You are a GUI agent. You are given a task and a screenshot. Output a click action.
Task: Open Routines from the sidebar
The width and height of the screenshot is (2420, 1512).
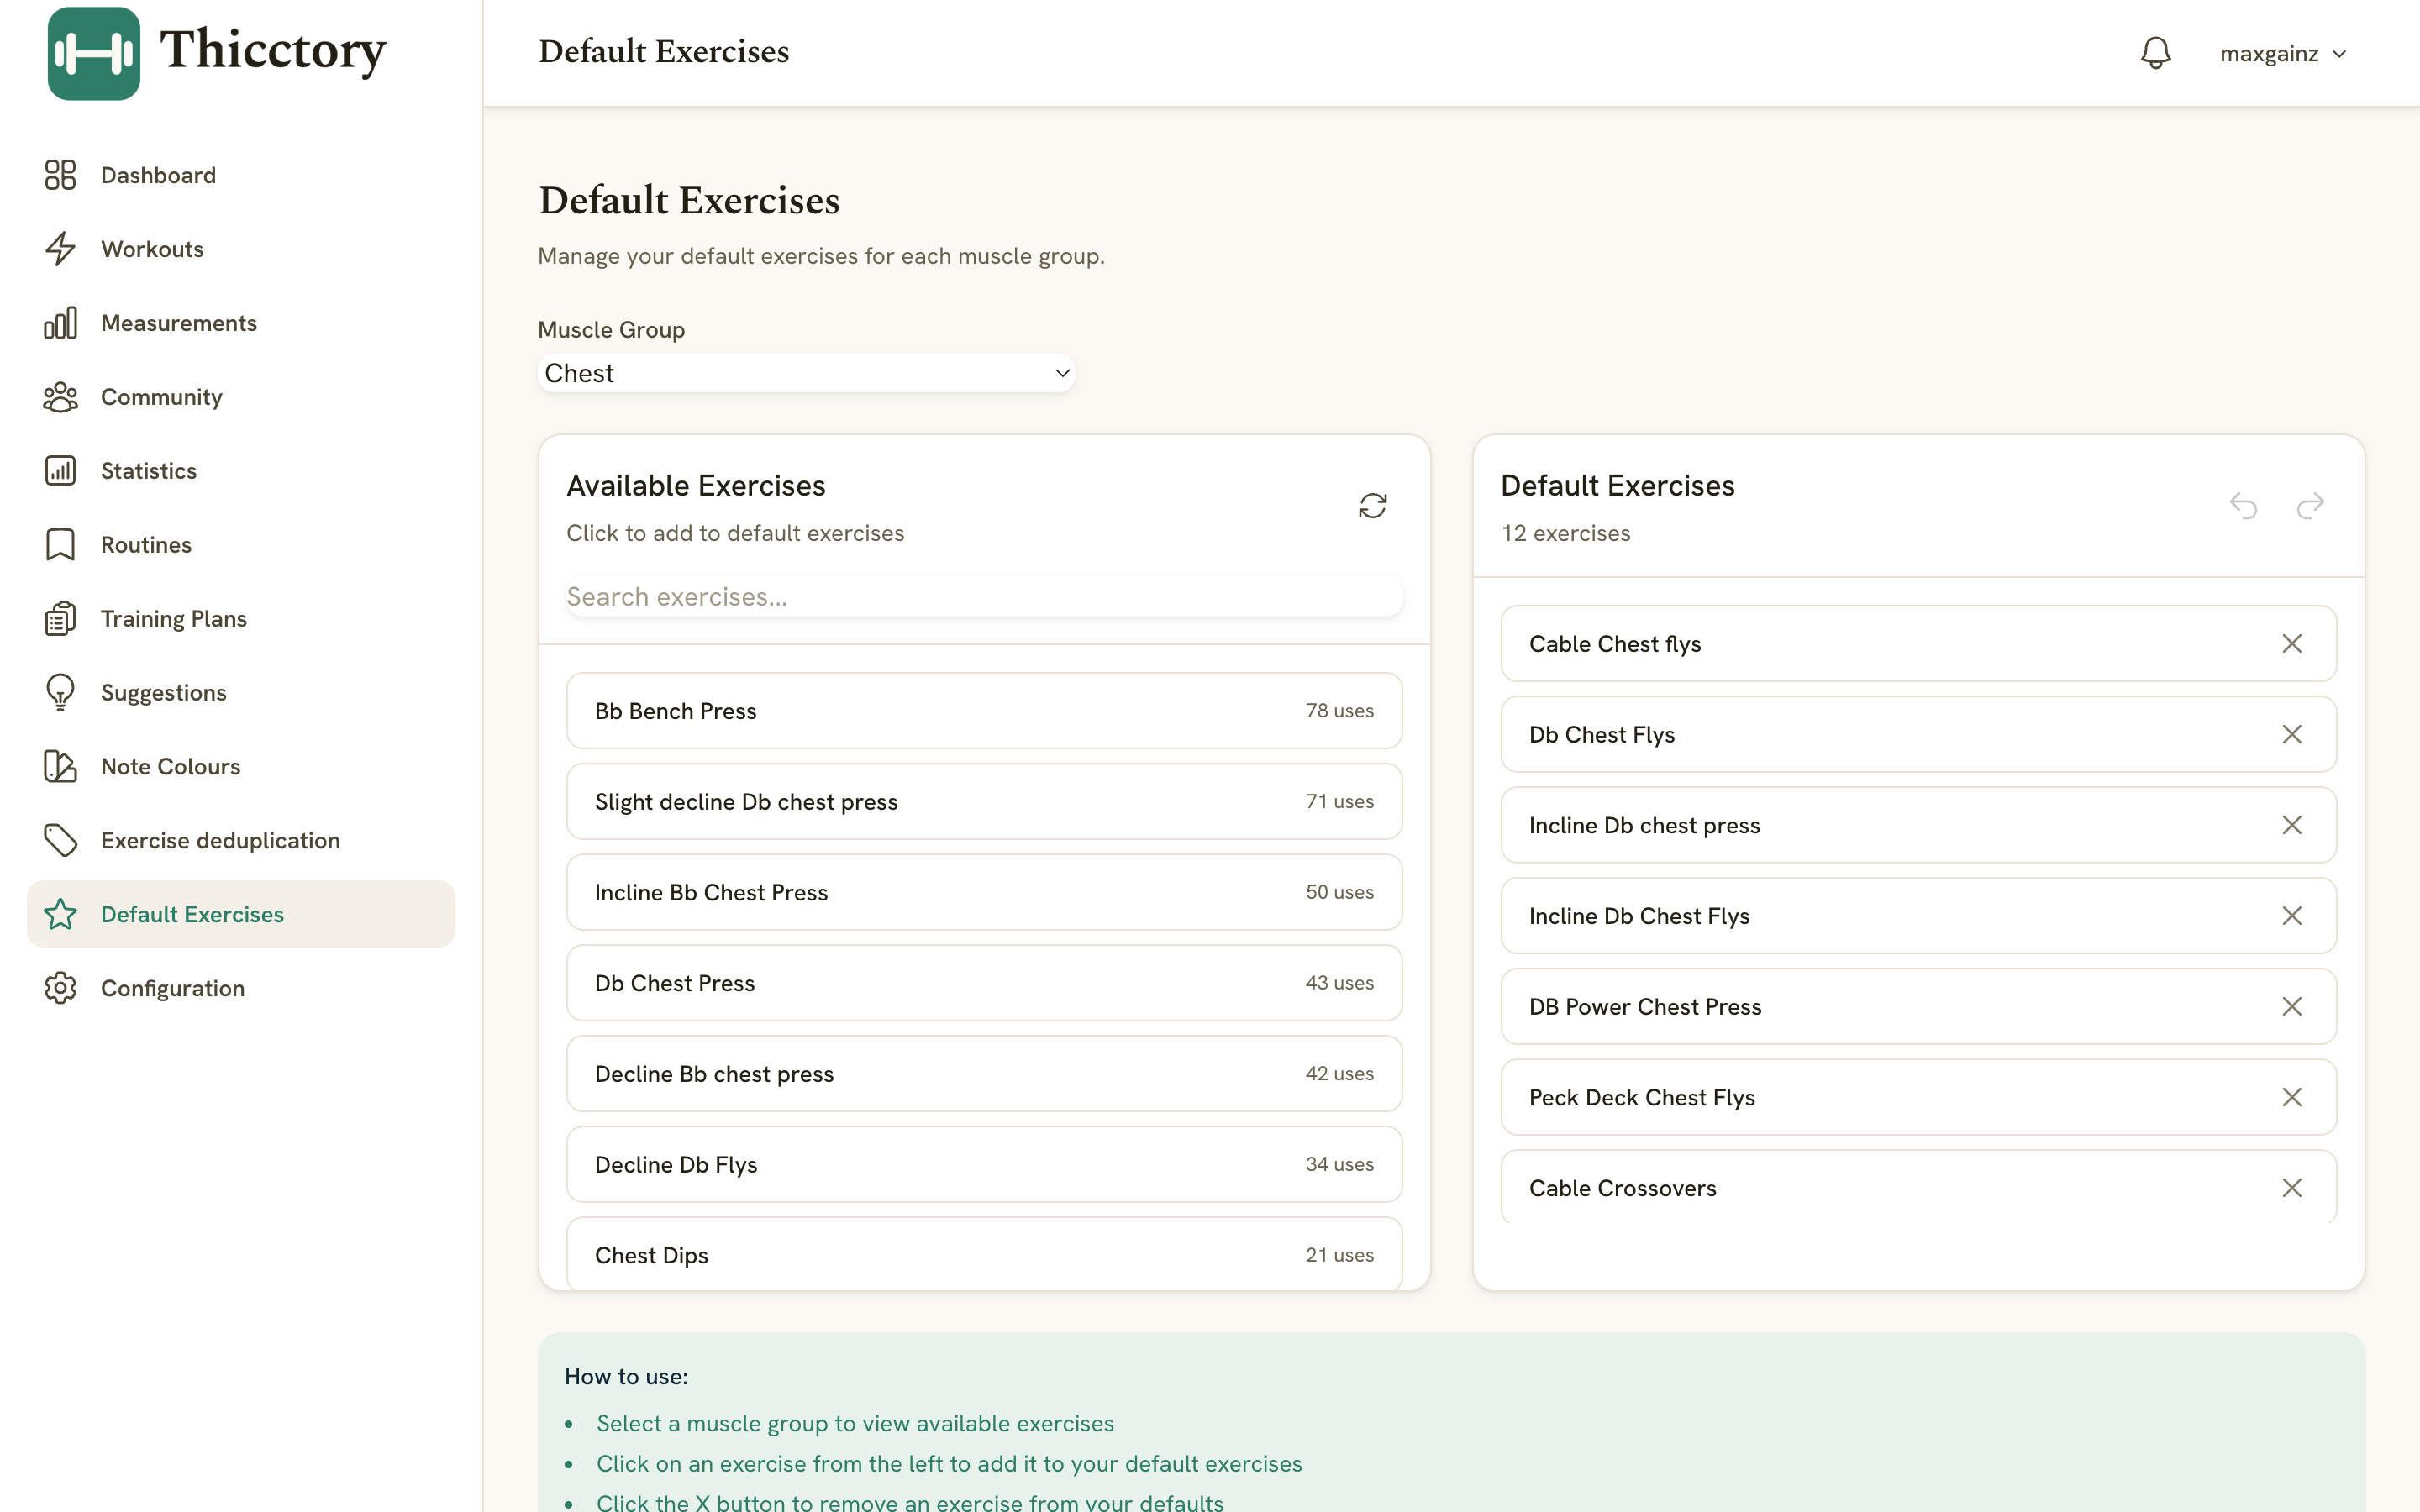coord(241,545)
